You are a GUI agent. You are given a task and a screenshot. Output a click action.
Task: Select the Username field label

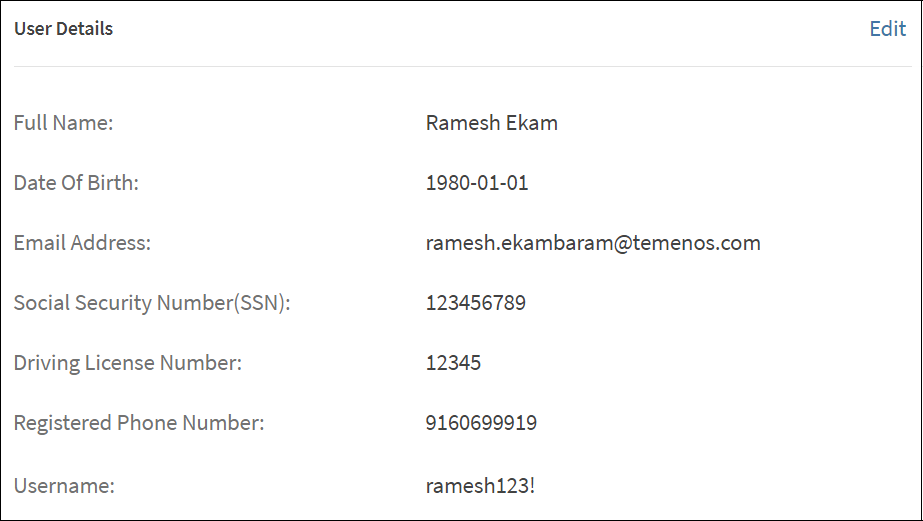64,487
